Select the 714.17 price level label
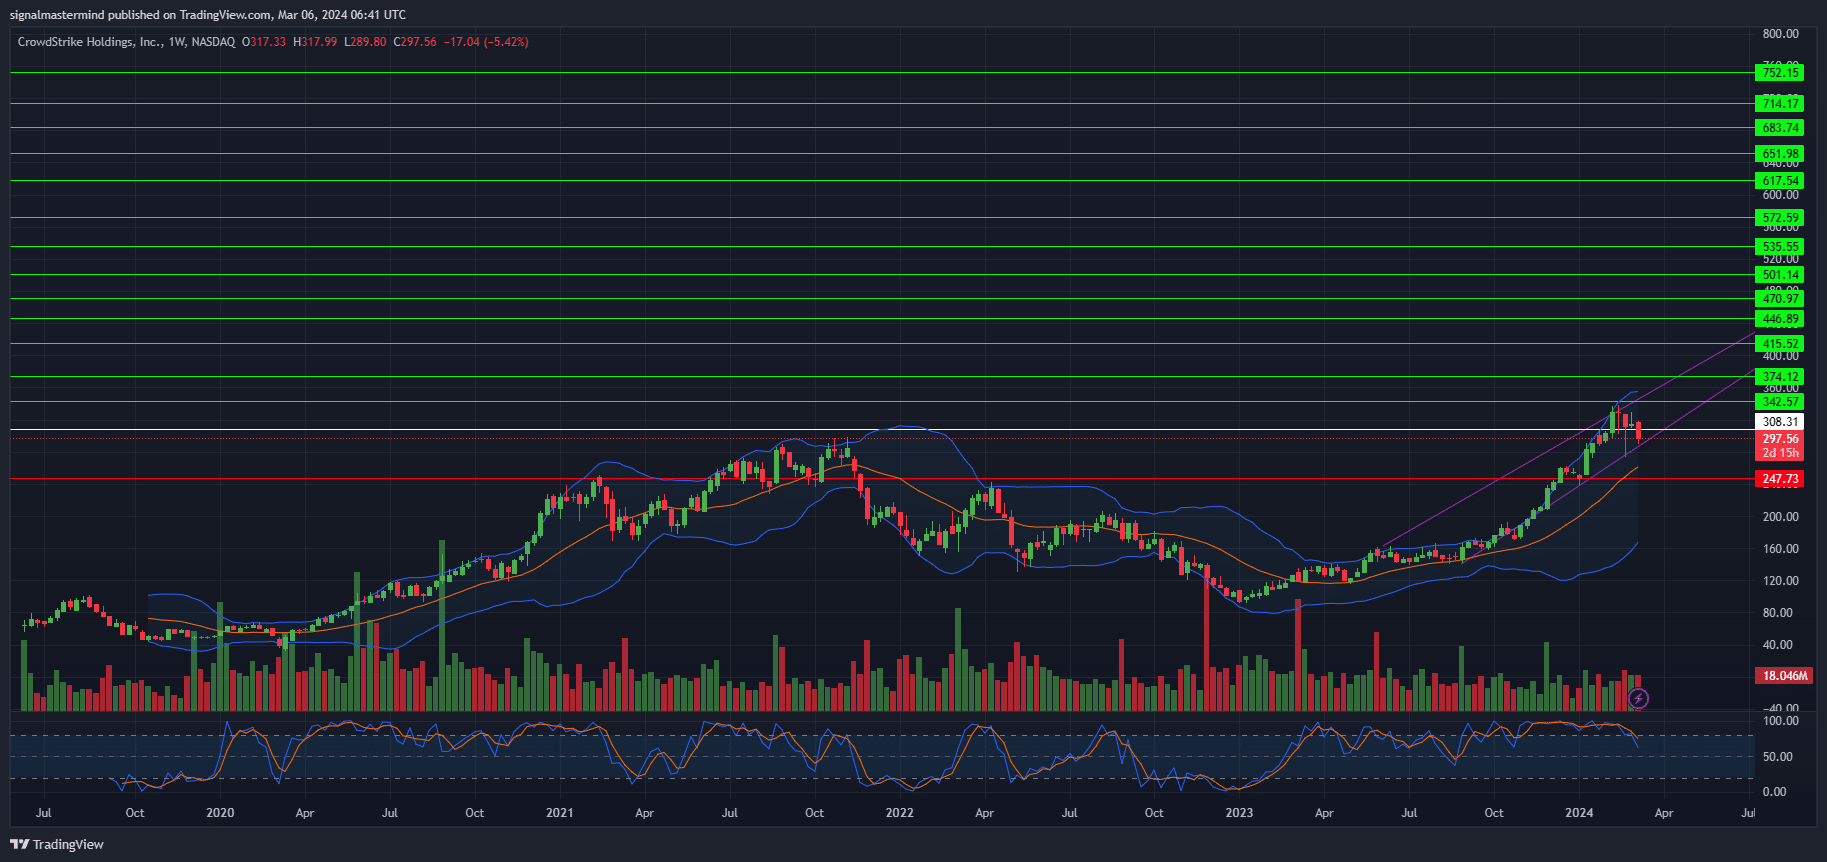The image size is (1827, 862). [x=1780, y=104]
